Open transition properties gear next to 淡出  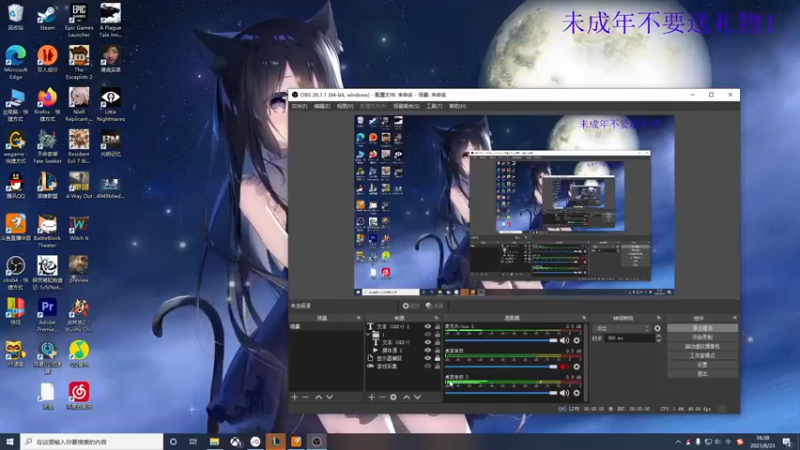(x=657, y=329)
